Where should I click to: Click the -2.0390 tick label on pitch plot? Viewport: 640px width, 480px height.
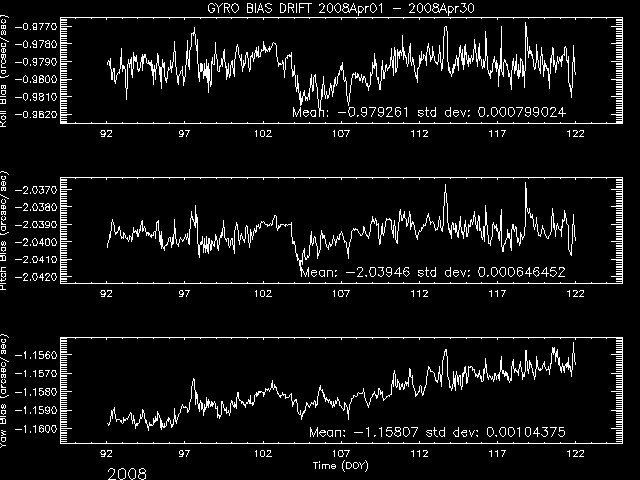tap(36, 225)
